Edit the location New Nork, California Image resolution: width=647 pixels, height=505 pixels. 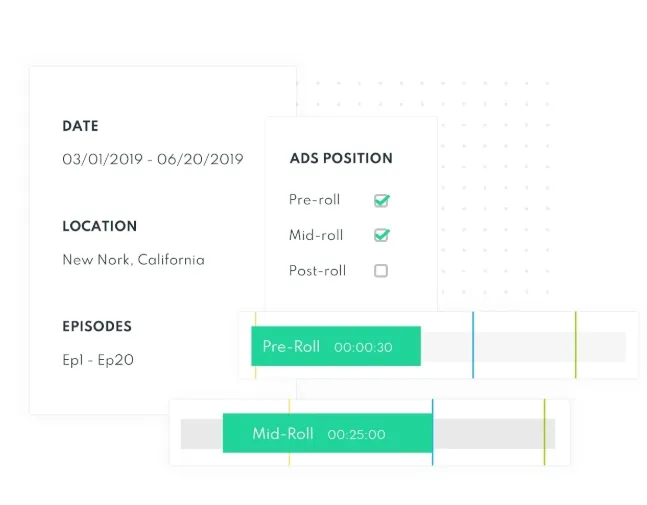tap(133, 260)
